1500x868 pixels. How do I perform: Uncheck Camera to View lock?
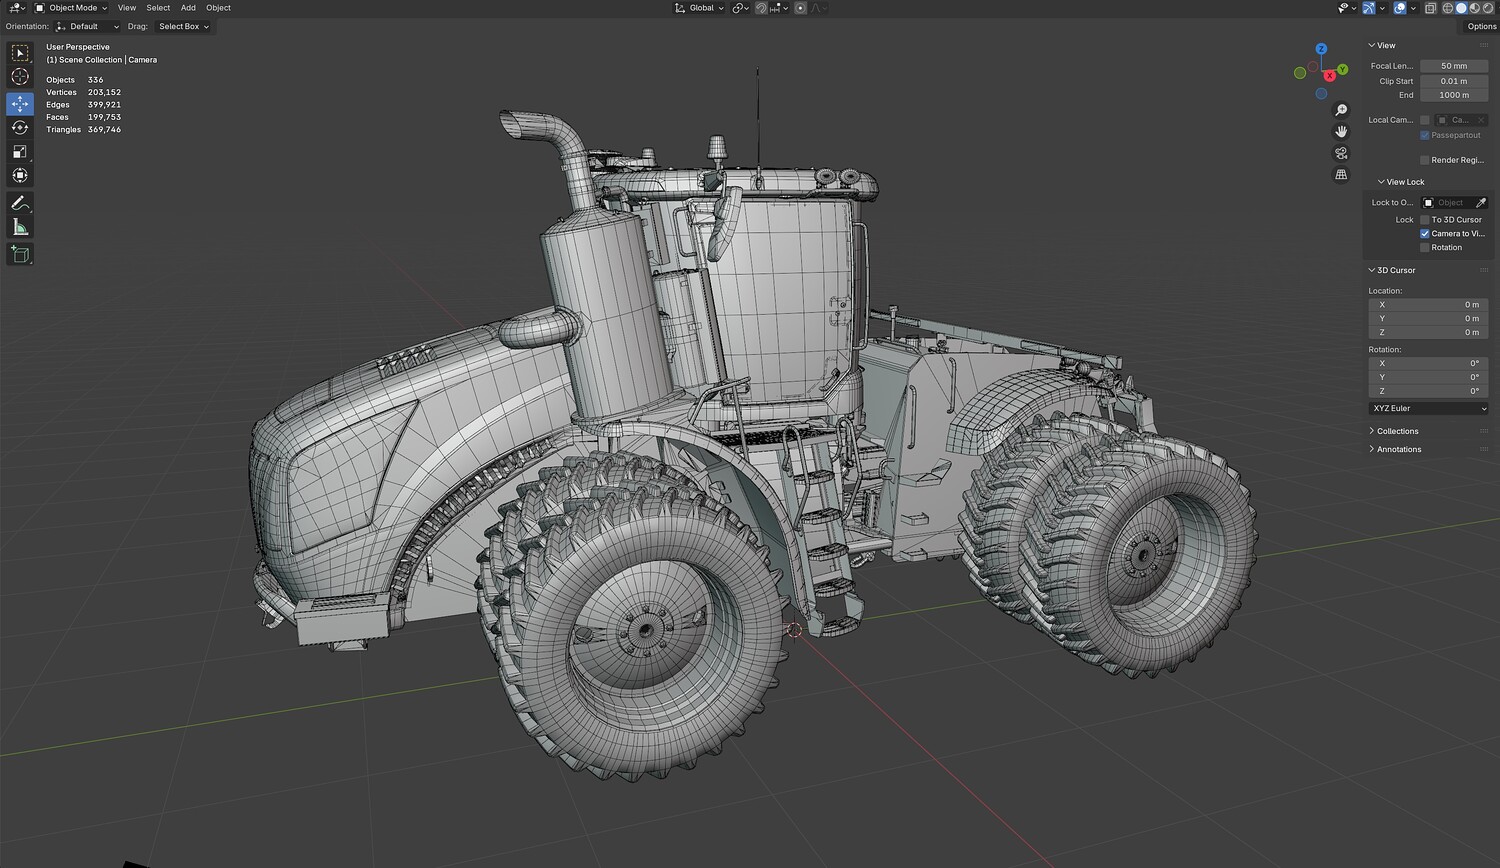pyautogui.click(x=1425, y=234)
